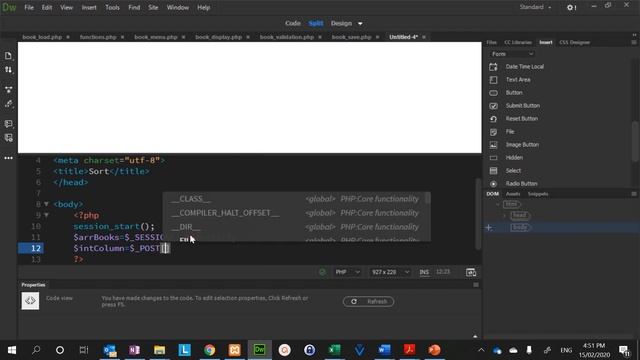Insert a Submit Button

522,106
